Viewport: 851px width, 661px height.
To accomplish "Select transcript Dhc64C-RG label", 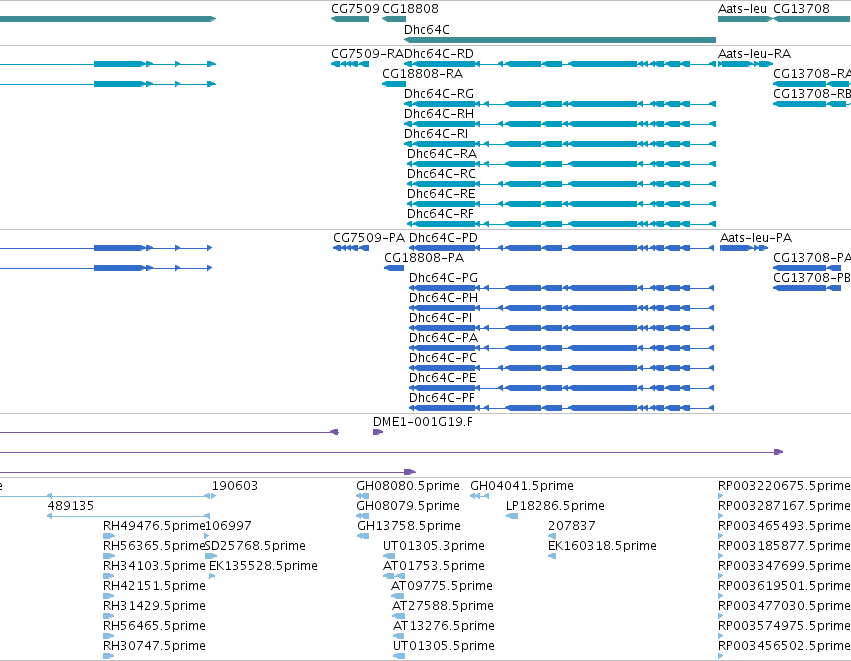I will click(x=439, y=94).
